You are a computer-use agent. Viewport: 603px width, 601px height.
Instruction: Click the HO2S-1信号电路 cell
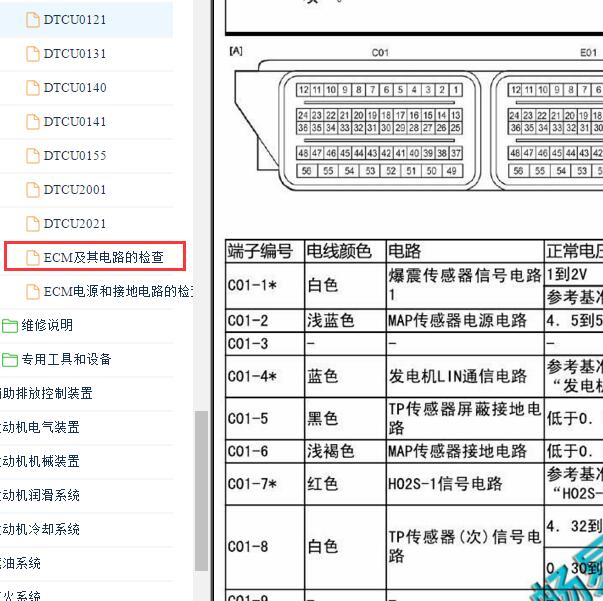pos(465,484)
